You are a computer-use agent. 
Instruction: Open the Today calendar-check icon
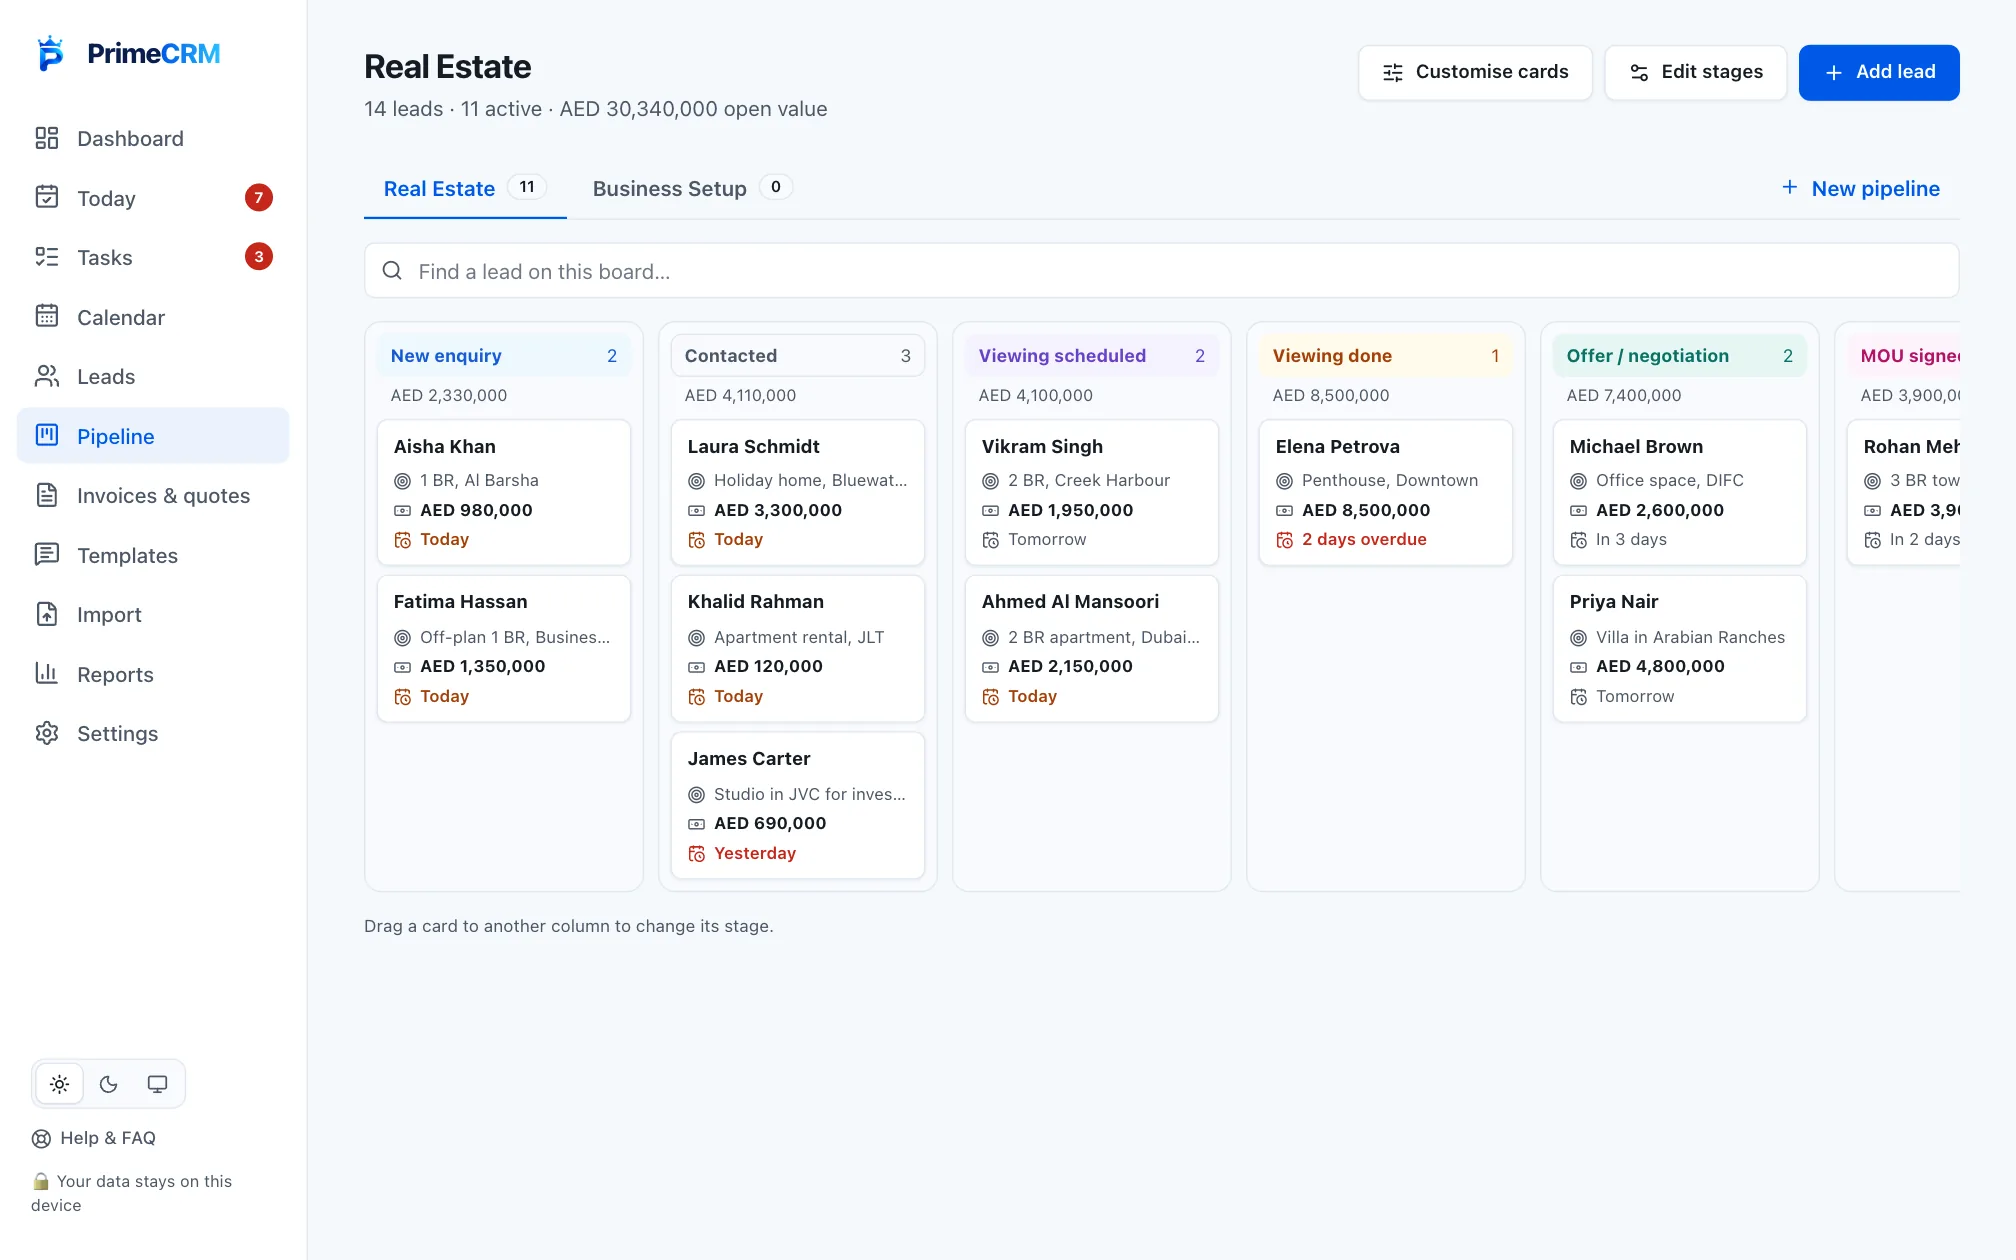click(47, 198)
